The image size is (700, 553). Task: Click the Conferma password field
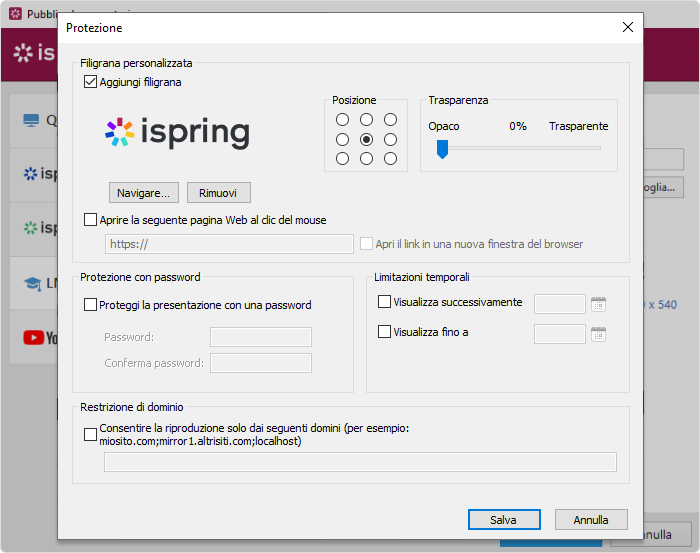pyautogui.click(x=261, y=363)
